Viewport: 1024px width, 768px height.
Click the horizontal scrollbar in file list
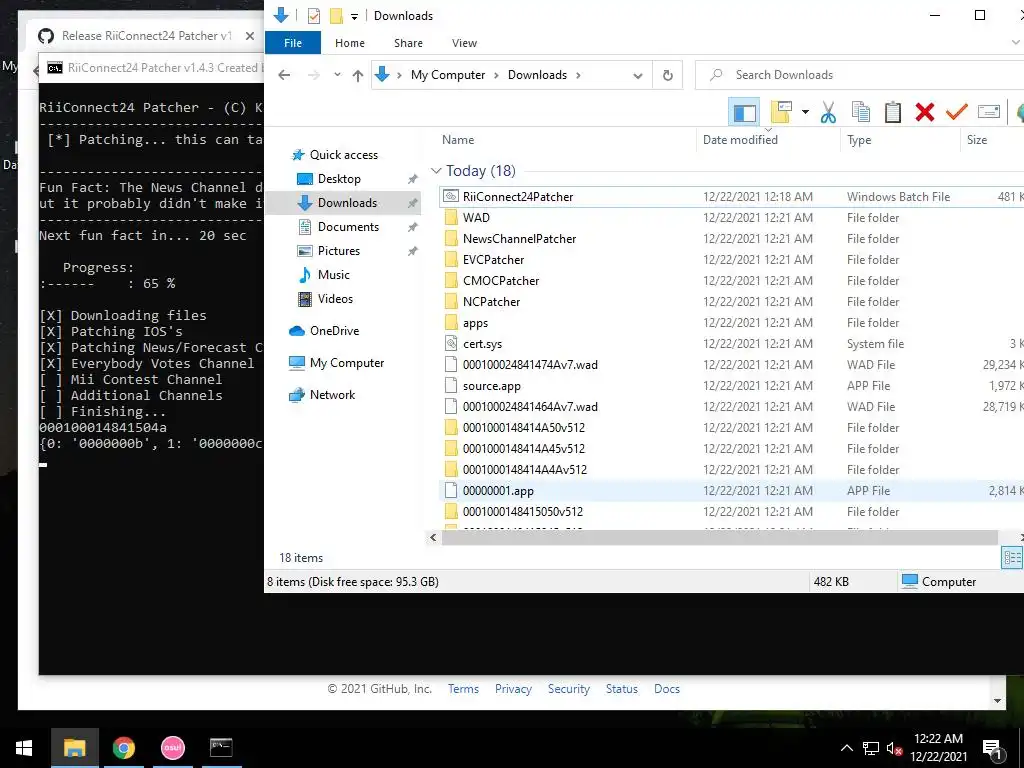719,537
